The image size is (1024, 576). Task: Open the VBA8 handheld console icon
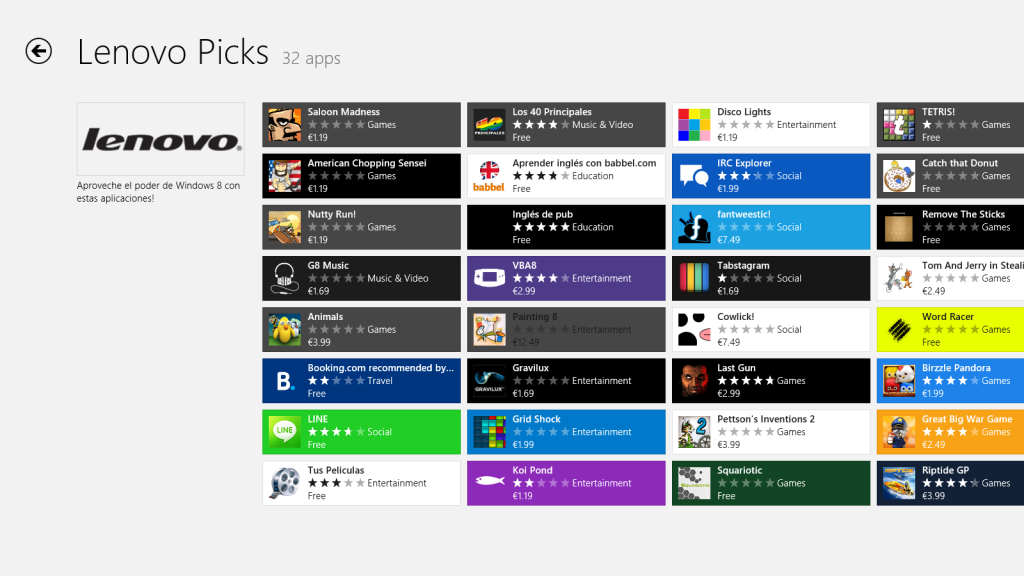[x=489, y=278]
